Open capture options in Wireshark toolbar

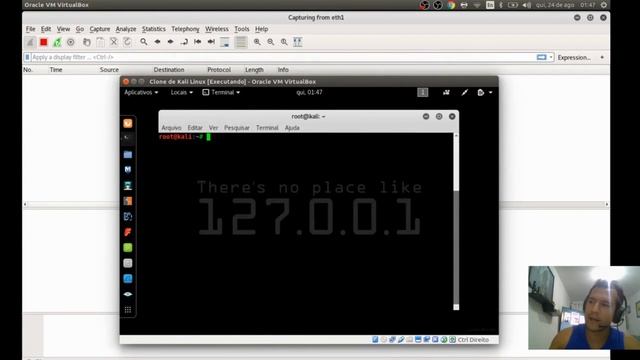click(x=71, y=42)
